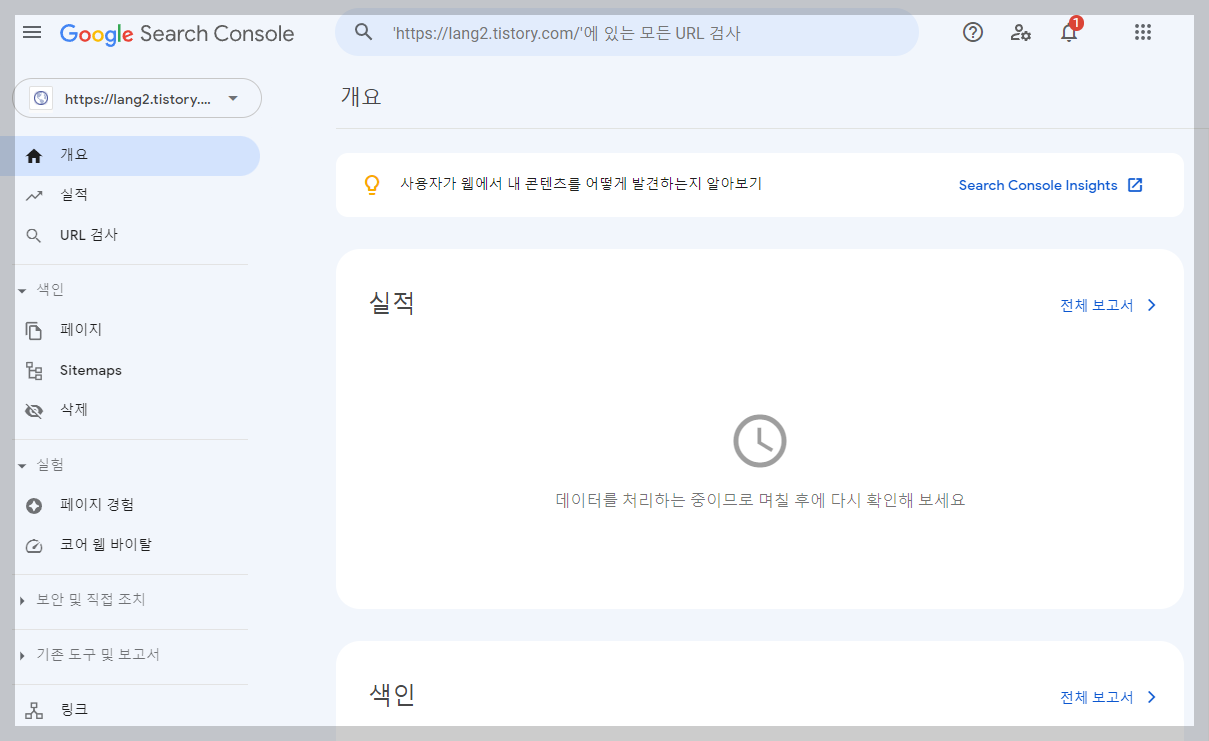
Task: Click the home icon beside 개요
Action: coord(34,156)
